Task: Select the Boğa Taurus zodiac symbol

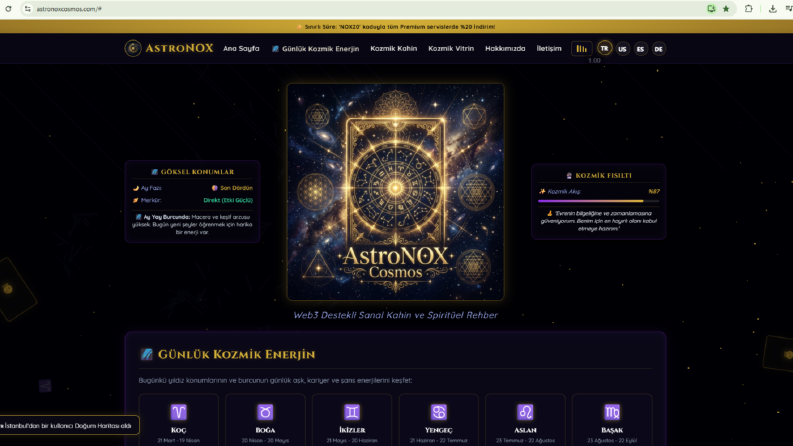Action: [265, 412]
